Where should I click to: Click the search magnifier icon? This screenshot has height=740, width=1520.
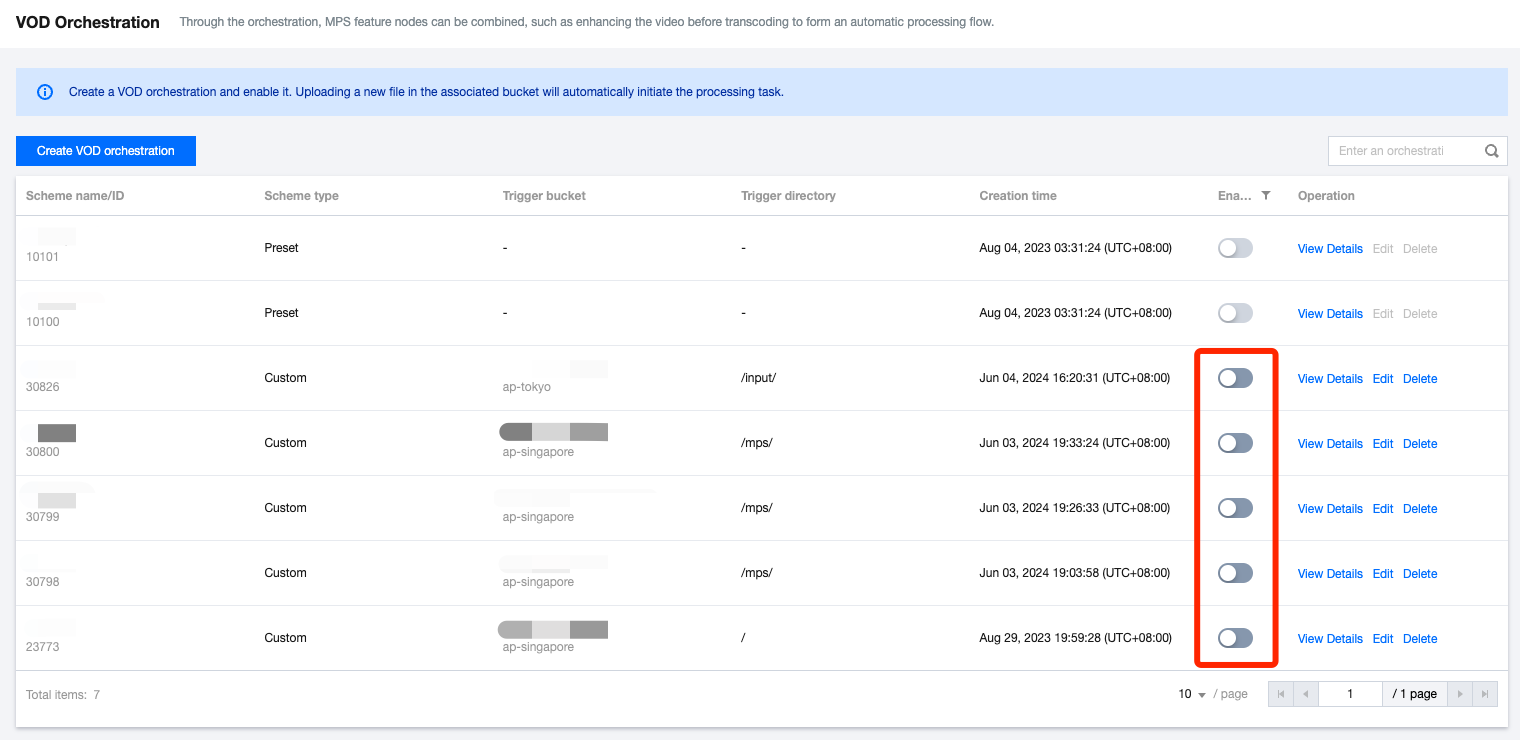(1491, 150)
